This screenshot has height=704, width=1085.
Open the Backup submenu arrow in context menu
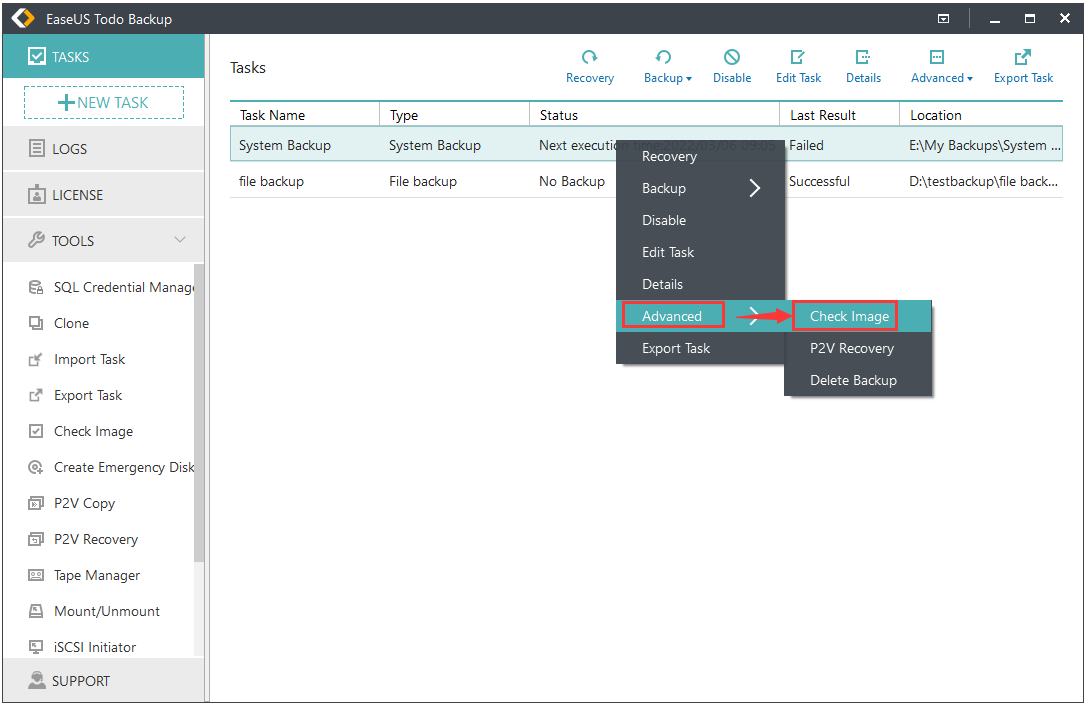[755, 188]
